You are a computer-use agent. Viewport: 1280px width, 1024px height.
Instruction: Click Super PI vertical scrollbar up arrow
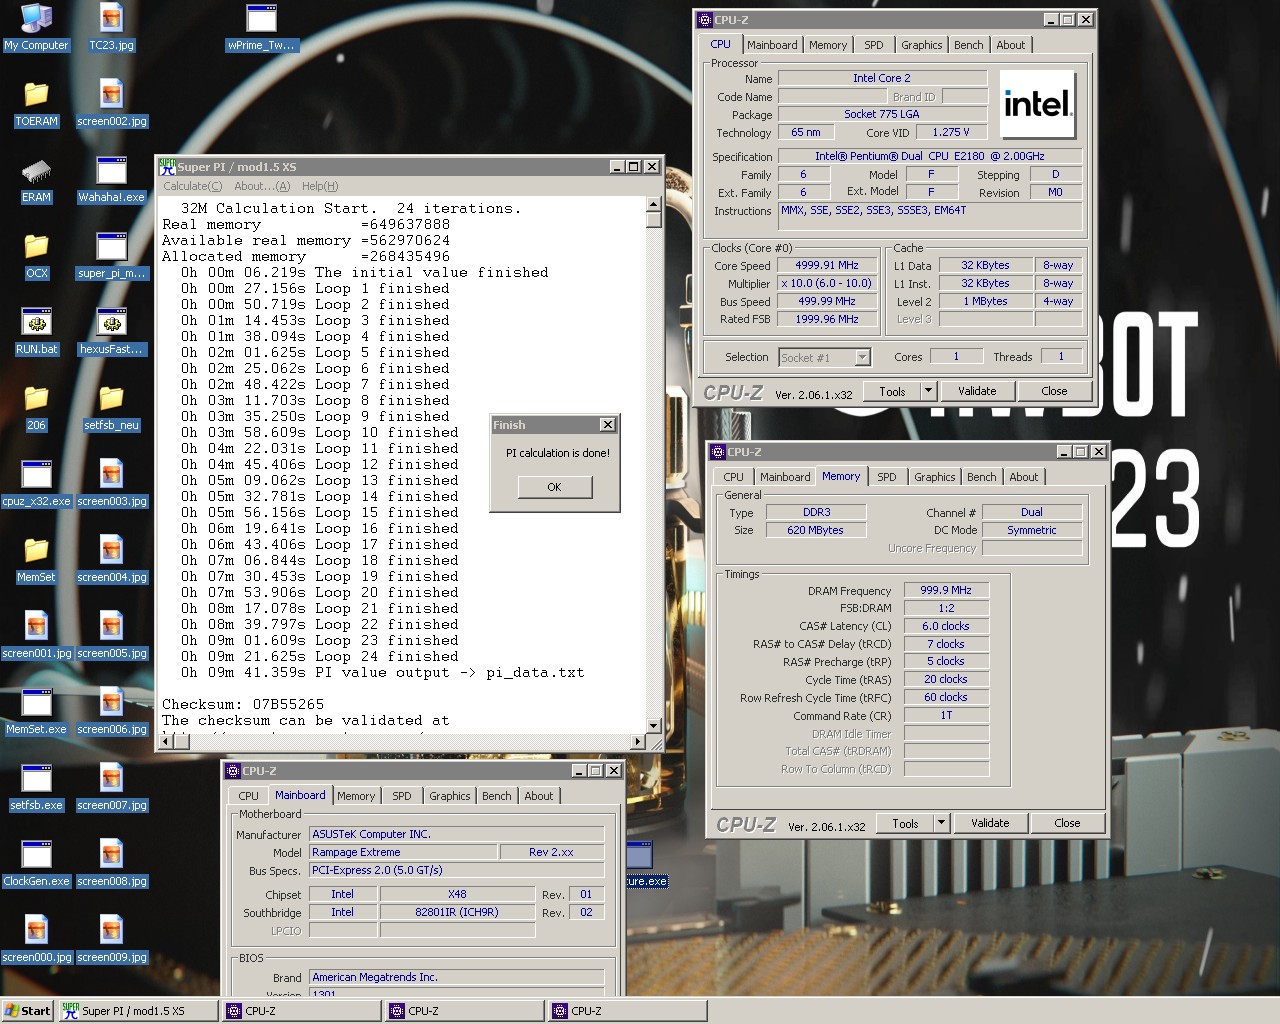tap(654, 204)
